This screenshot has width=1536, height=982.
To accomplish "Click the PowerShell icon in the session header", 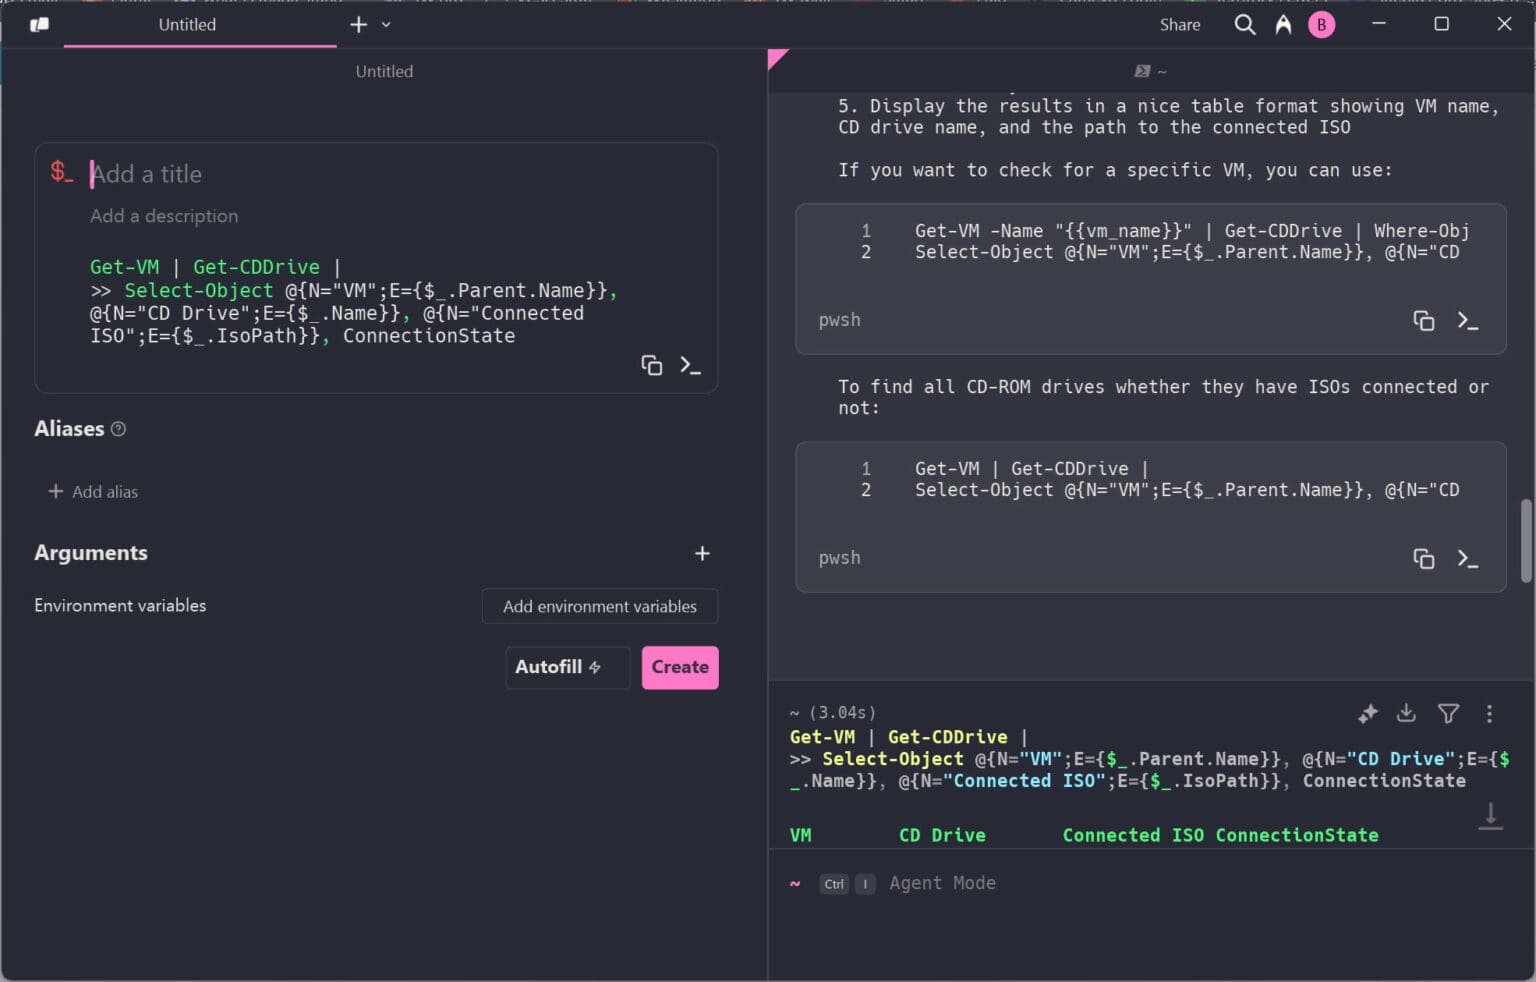I will (x=1140, y=71).
